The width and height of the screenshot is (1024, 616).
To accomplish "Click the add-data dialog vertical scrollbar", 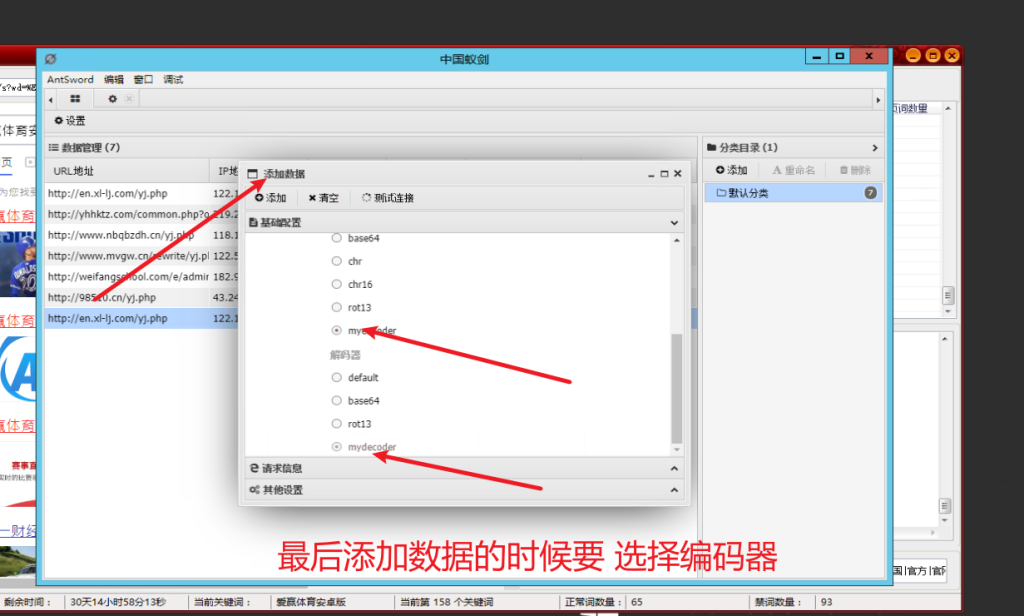I will pyautogui.click(x=677, y=388).
